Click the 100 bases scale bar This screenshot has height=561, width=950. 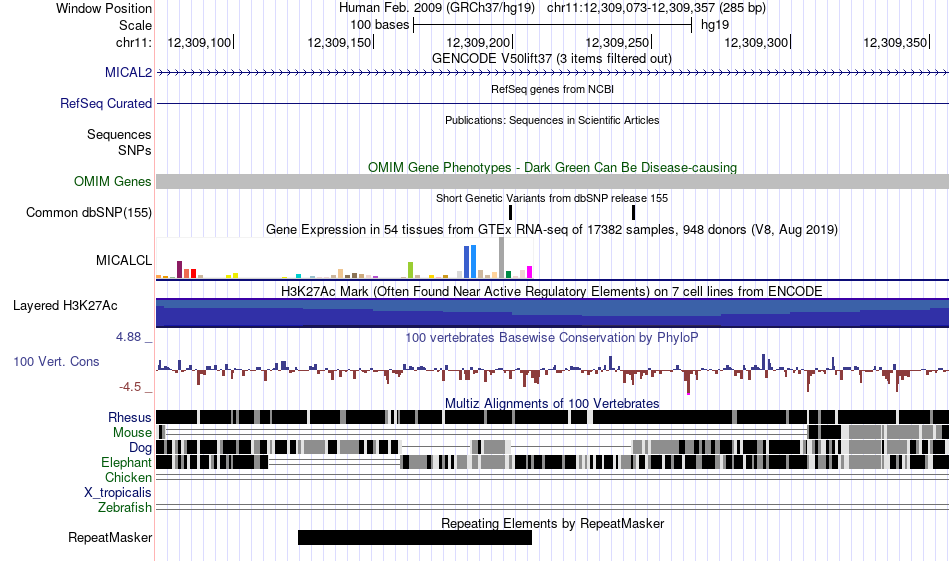pos(552,25)
